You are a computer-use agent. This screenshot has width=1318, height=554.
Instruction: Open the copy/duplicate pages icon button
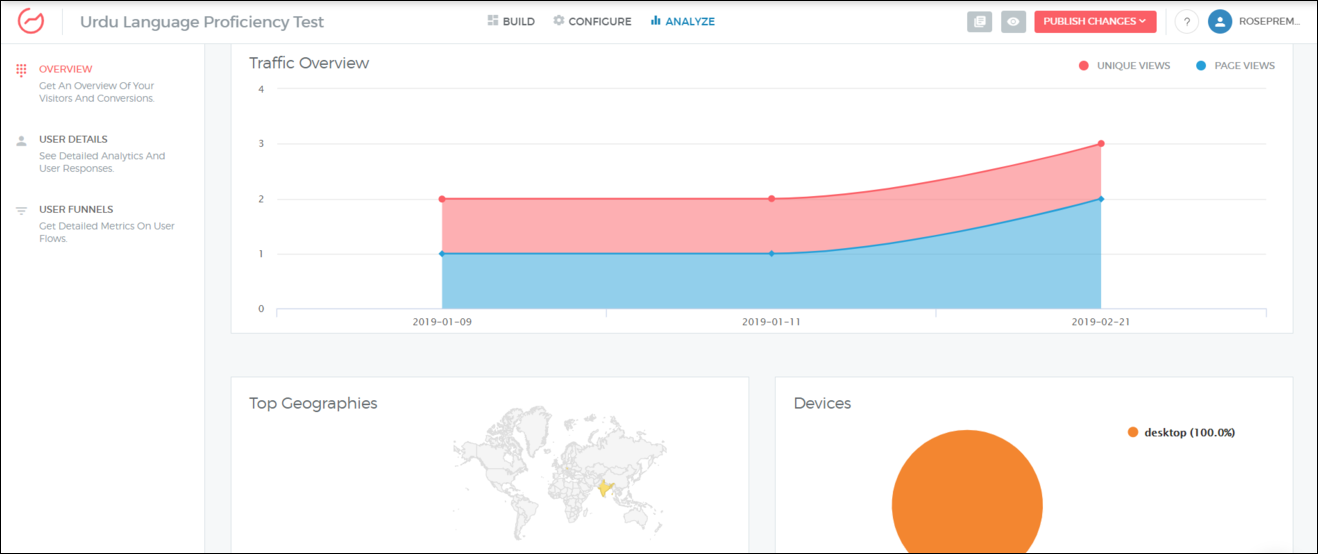[x=979, y=21]
